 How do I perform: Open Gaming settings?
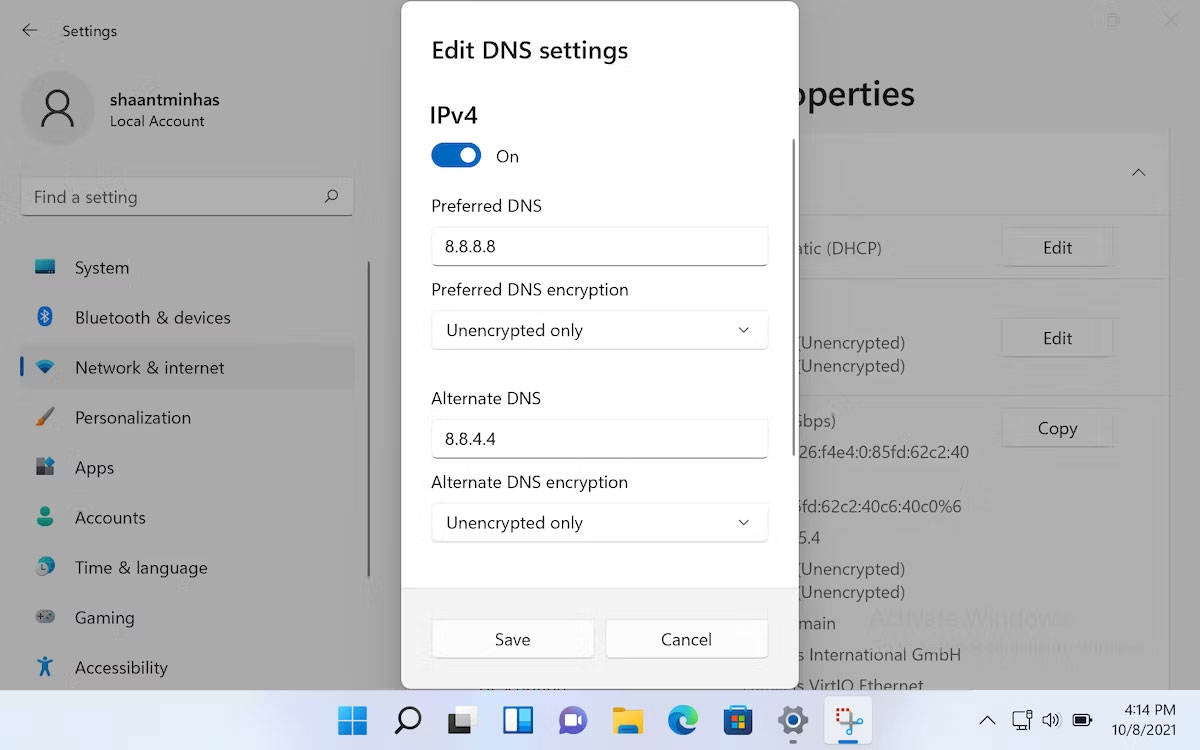tap(105, 617)
